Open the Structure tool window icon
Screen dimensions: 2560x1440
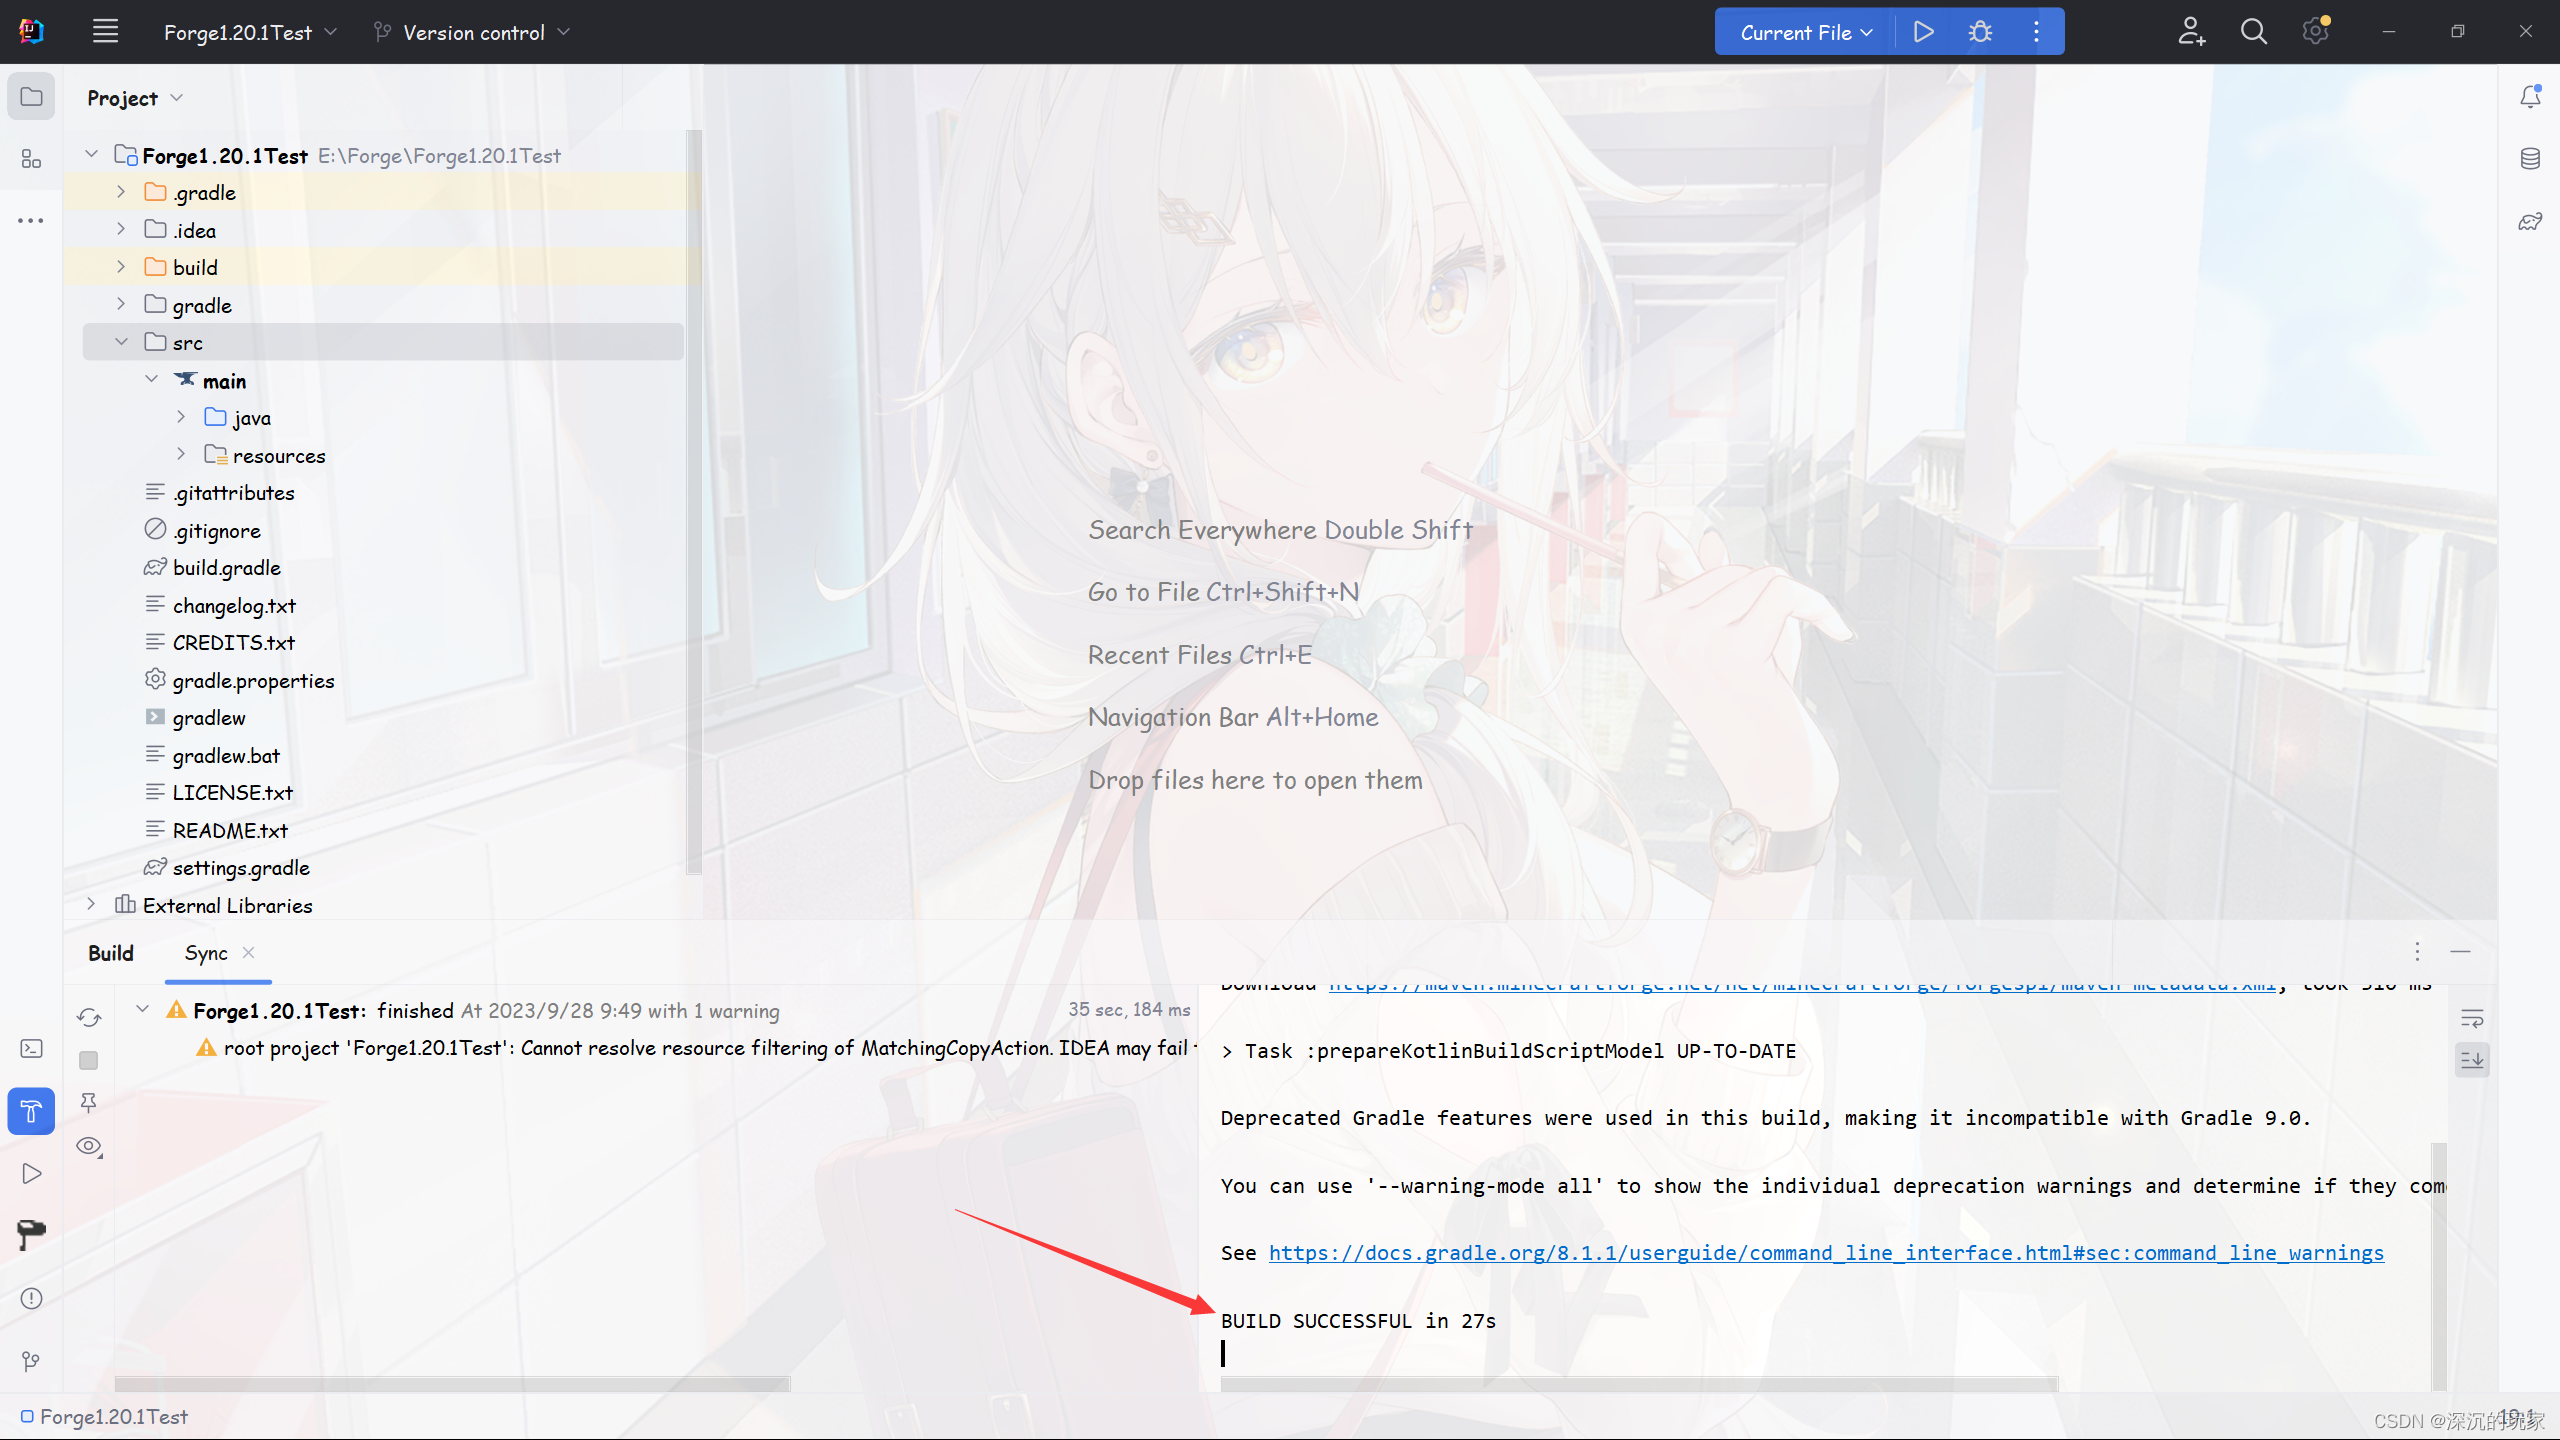[x=31, y=159]
